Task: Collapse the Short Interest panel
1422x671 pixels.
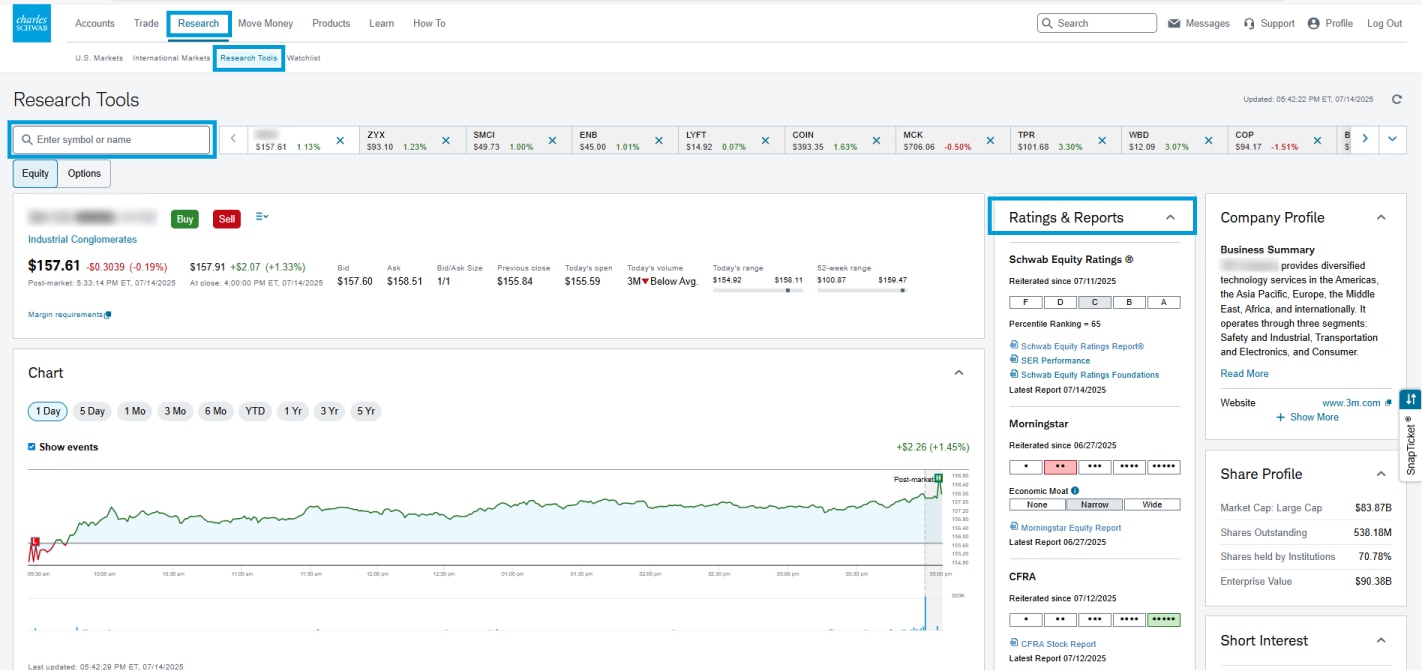Action: coord(1382,640)
